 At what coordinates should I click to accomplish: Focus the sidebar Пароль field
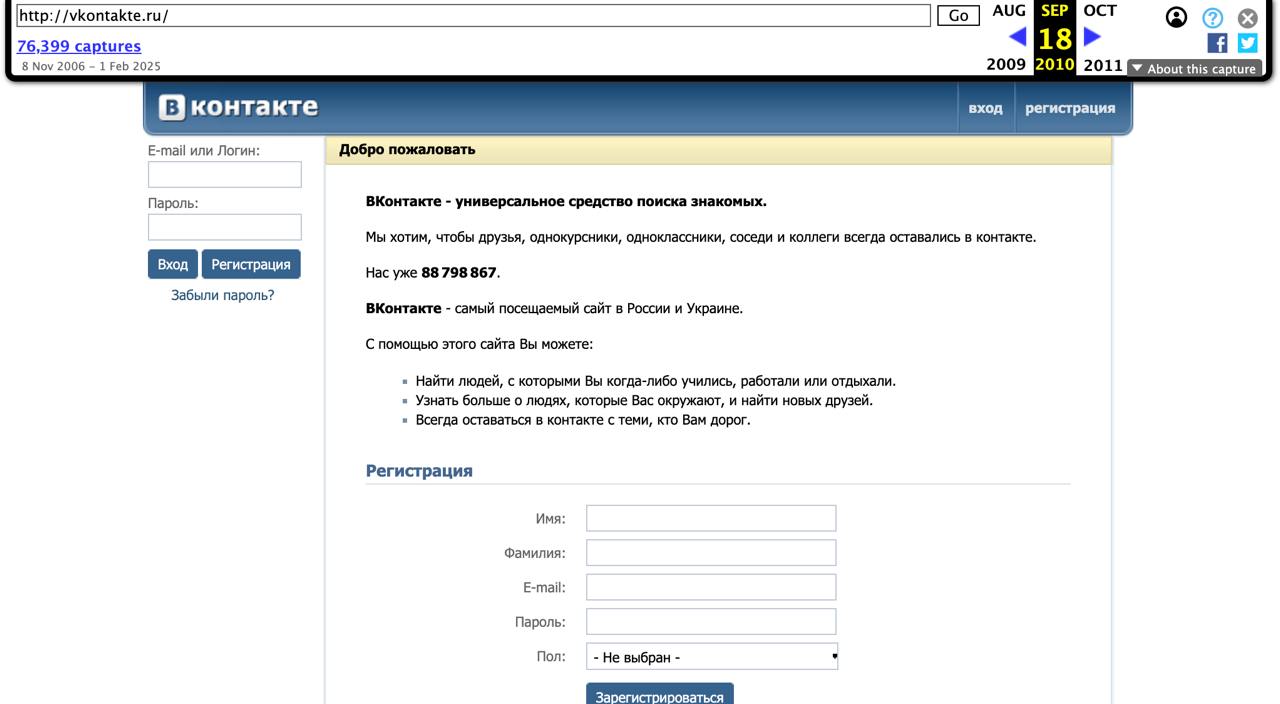click(x=225, y=227)
